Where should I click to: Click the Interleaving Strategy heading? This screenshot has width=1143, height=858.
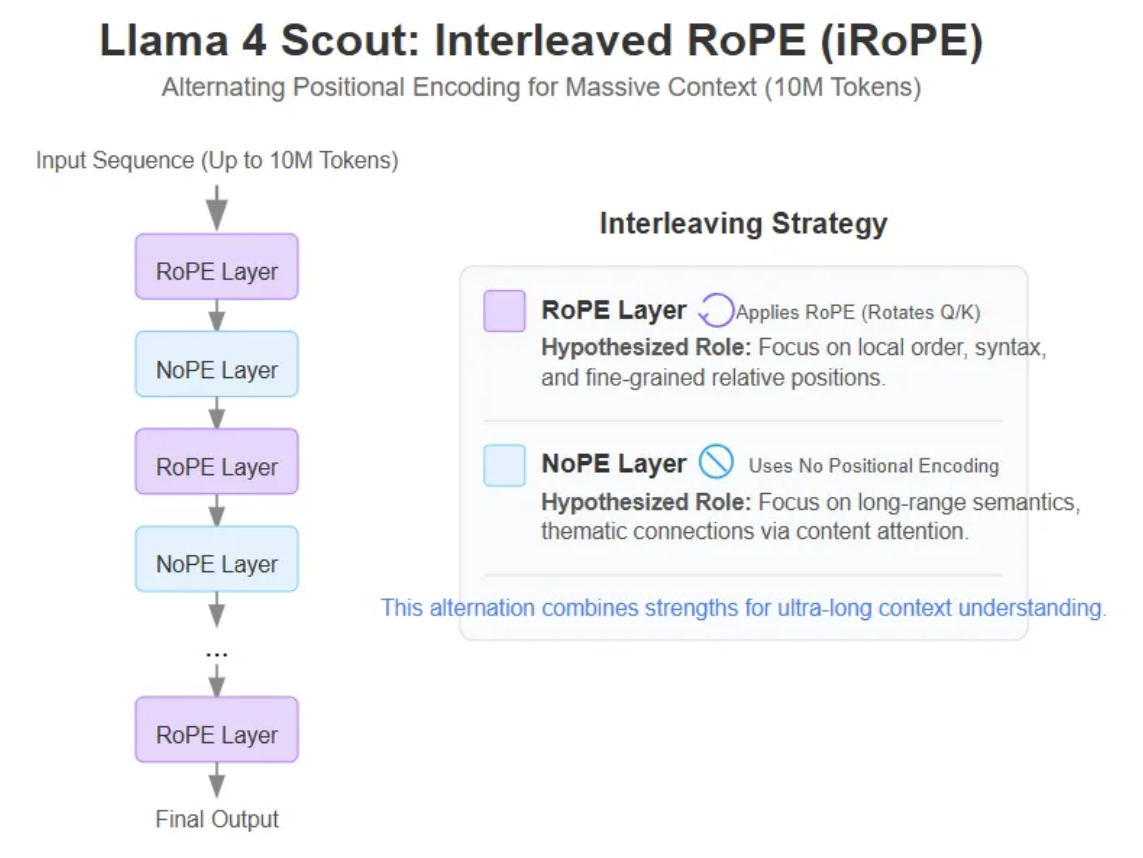click(x=743, y=223)
